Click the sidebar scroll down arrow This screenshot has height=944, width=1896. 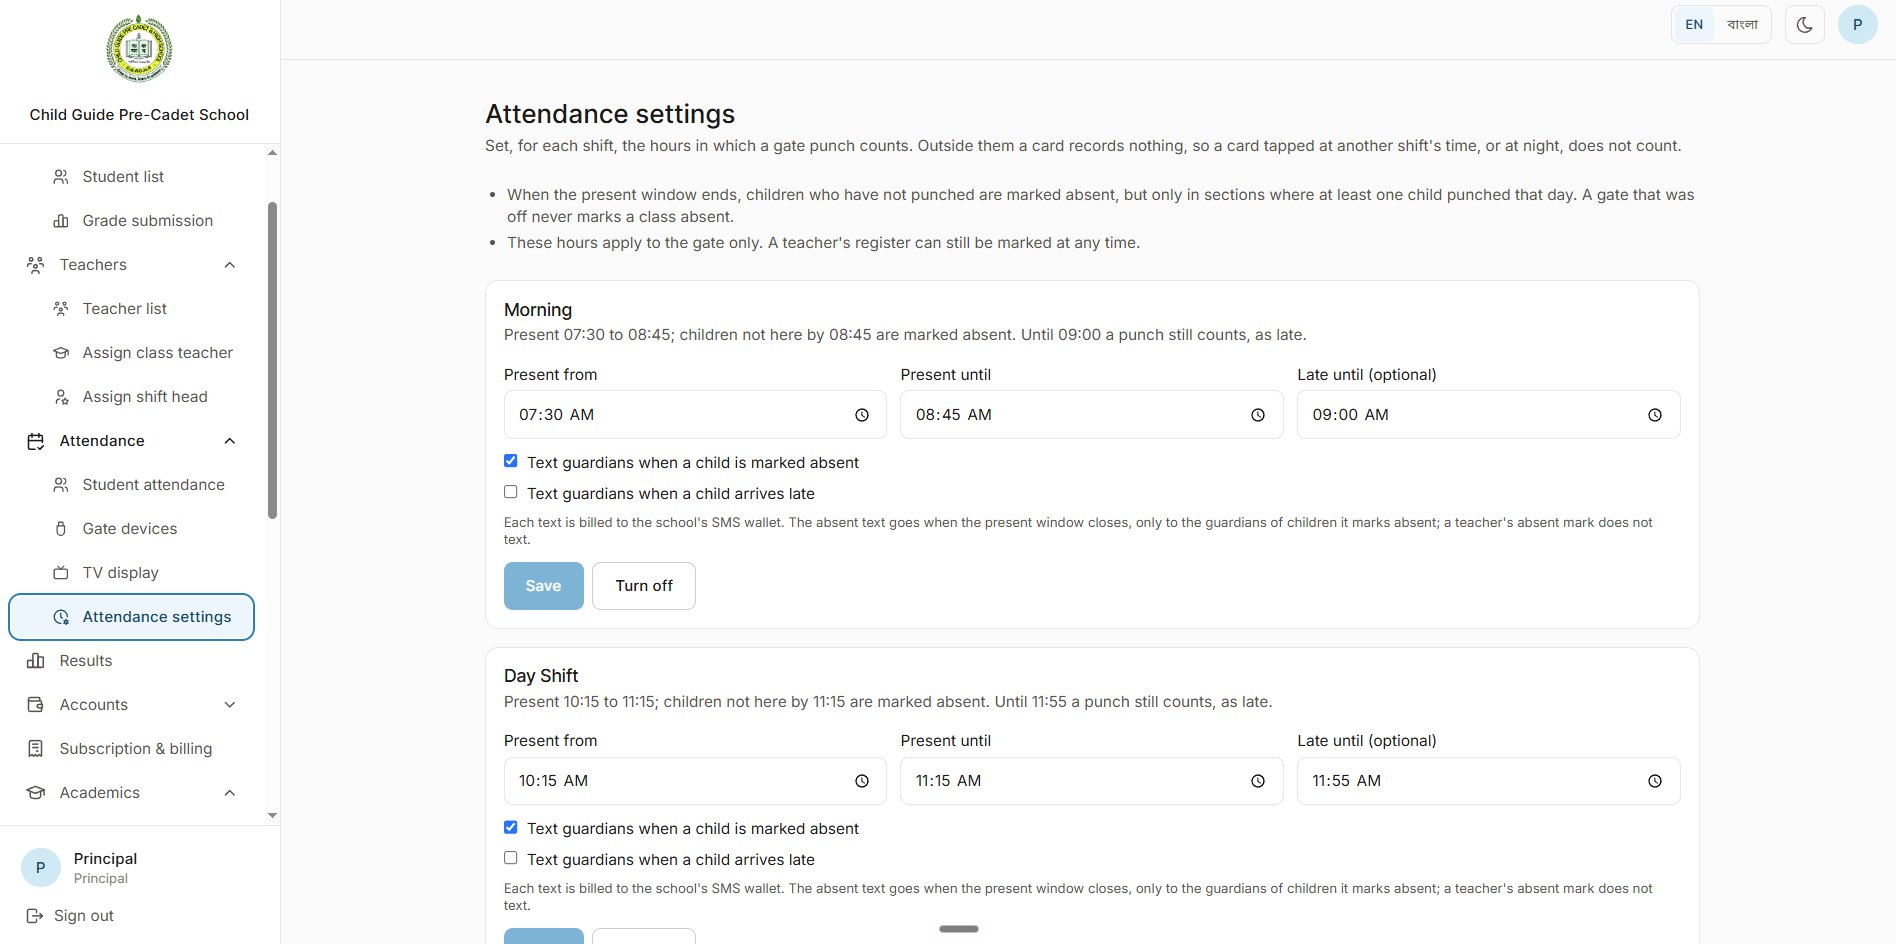point(272,815)
